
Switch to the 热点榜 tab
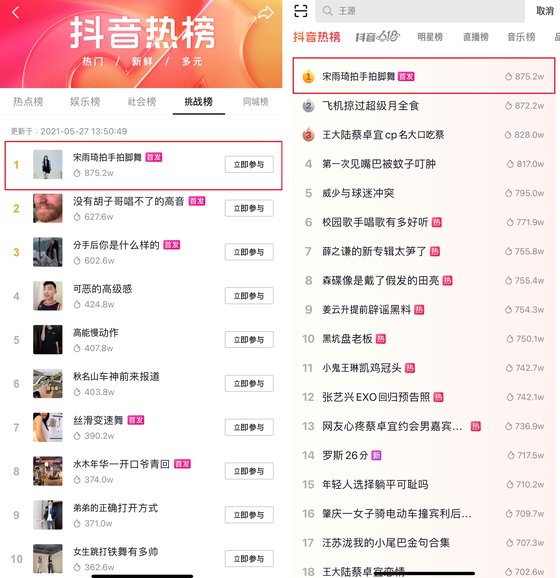28,101
